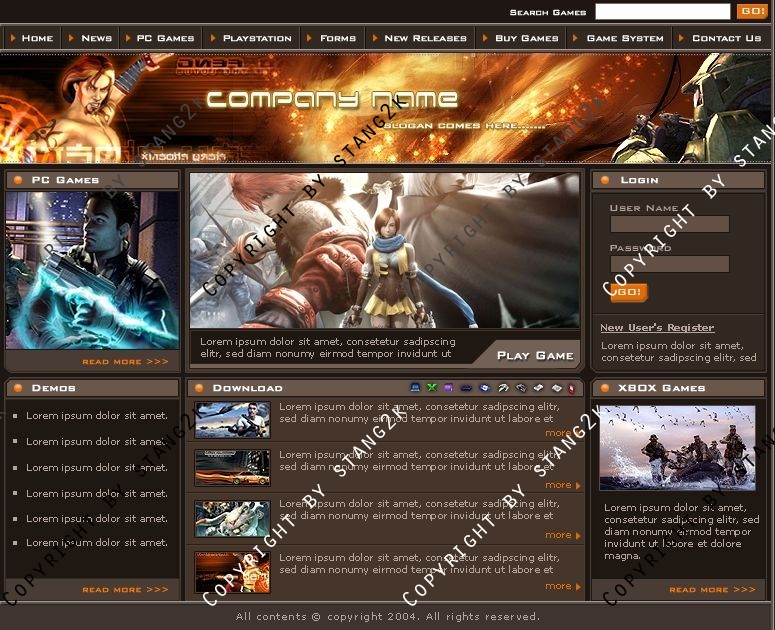Open the Contact Us navigation item
The height and width of the screenshot is (630, 775).
point(726,38)
